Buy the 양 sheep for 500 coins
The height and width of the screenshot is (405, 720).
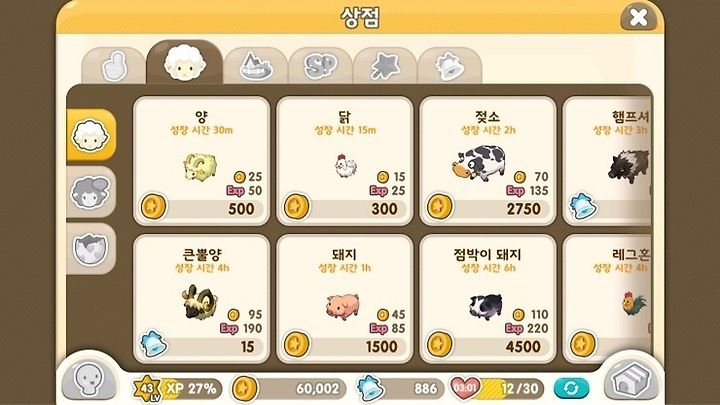tap(201, 161)
